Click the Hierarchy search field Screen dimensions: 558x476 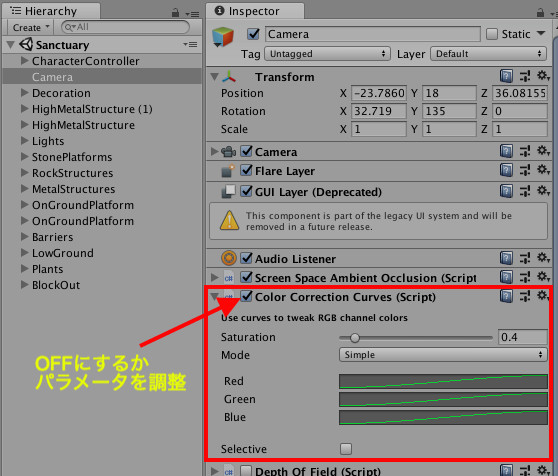tap(125, 27)
